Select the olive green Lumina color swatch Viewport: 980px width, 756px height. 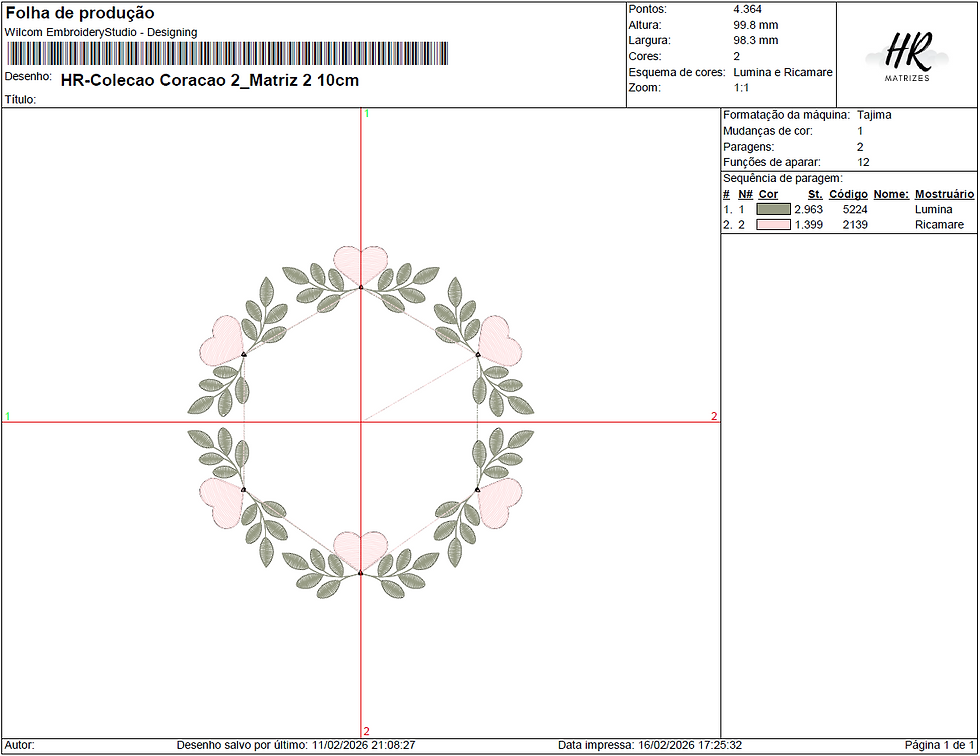coord(773,209)
